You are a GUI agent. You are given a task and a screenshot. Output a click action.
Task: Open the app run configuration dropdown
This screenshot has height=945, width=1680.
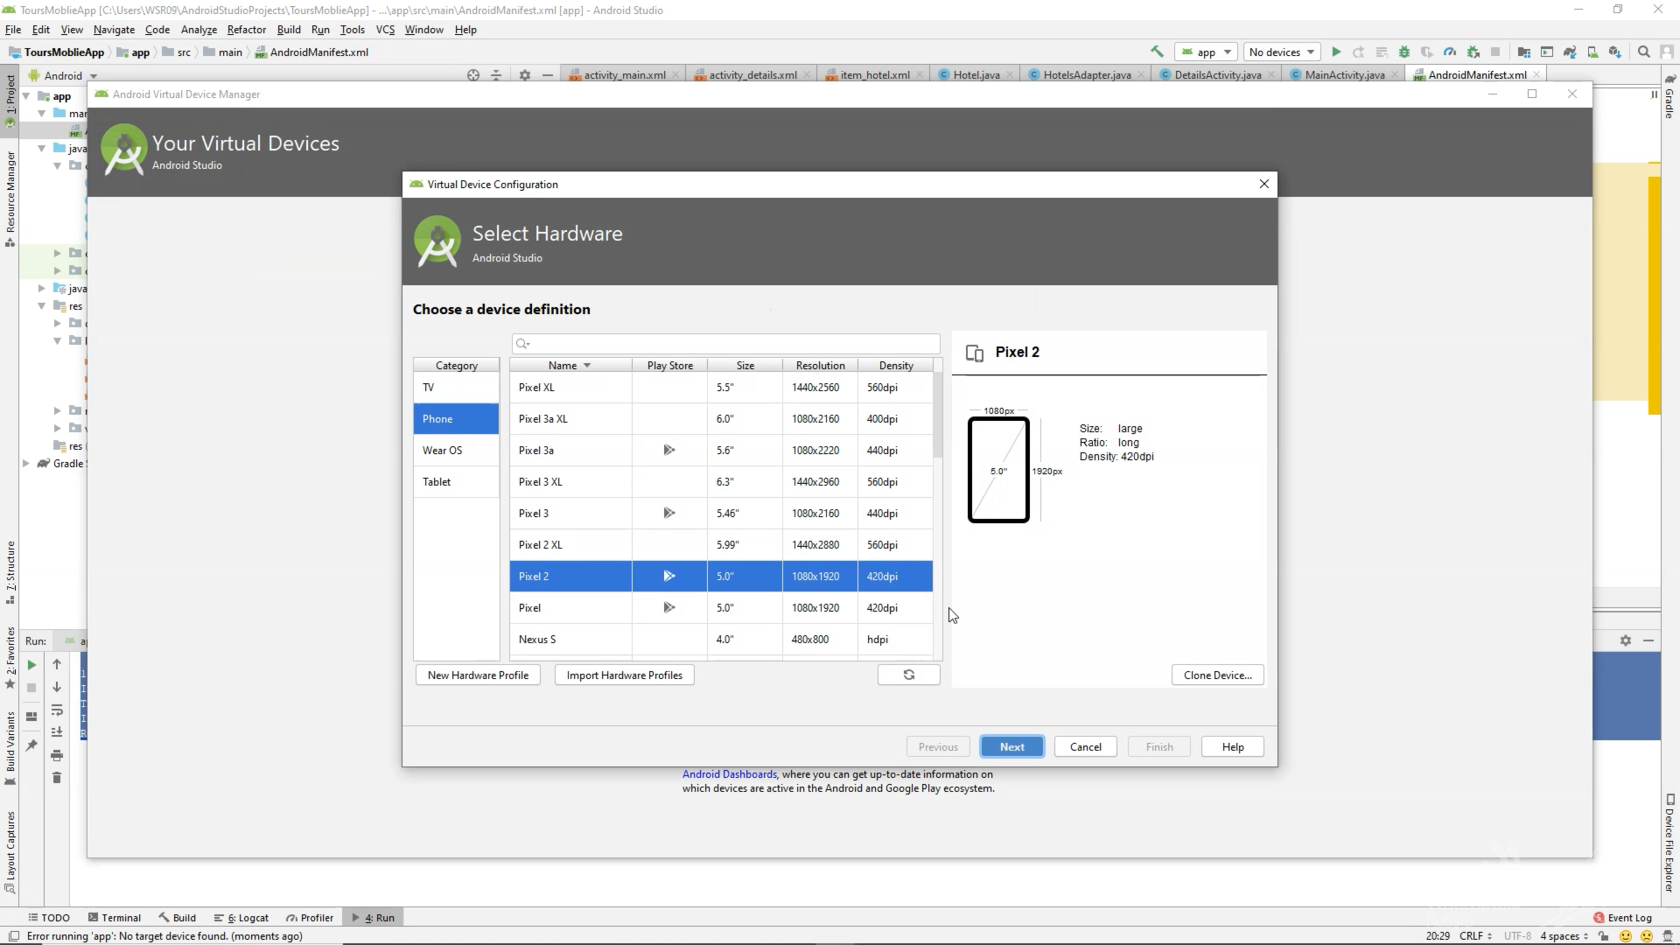click(1207, 52)
